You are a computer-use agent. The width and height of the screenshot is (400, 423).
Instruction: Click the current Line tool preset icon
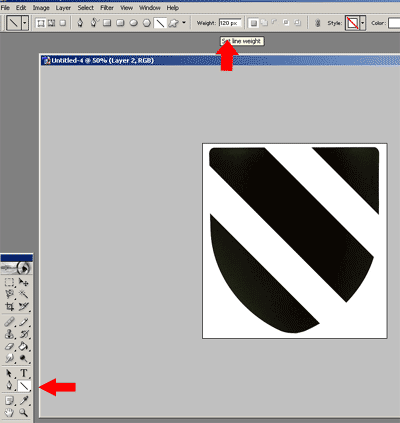tap(14, 23)
